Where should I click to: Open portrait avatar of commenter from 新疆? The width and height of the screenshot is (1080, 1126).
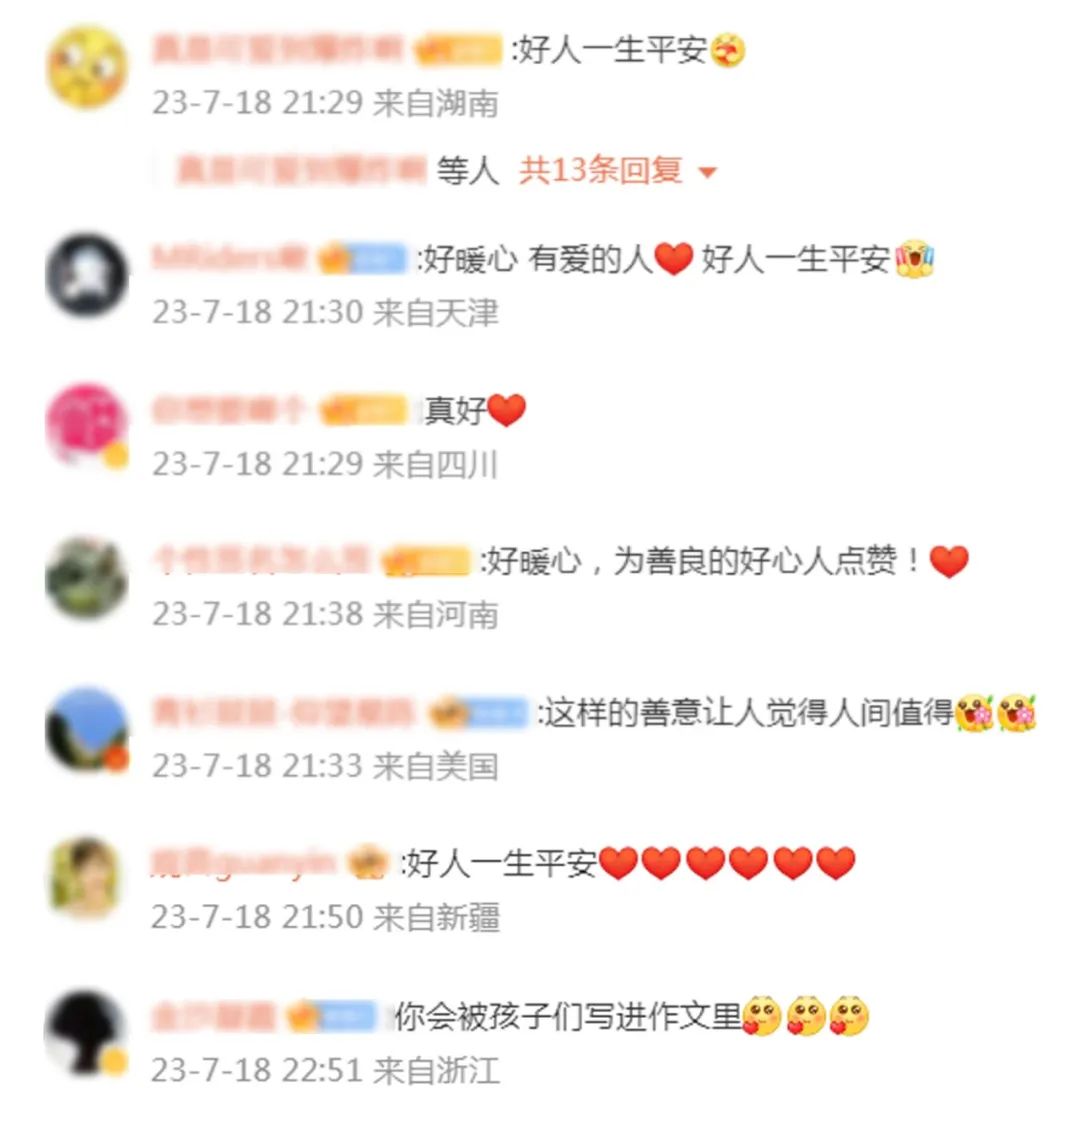(x=87, y=878)
